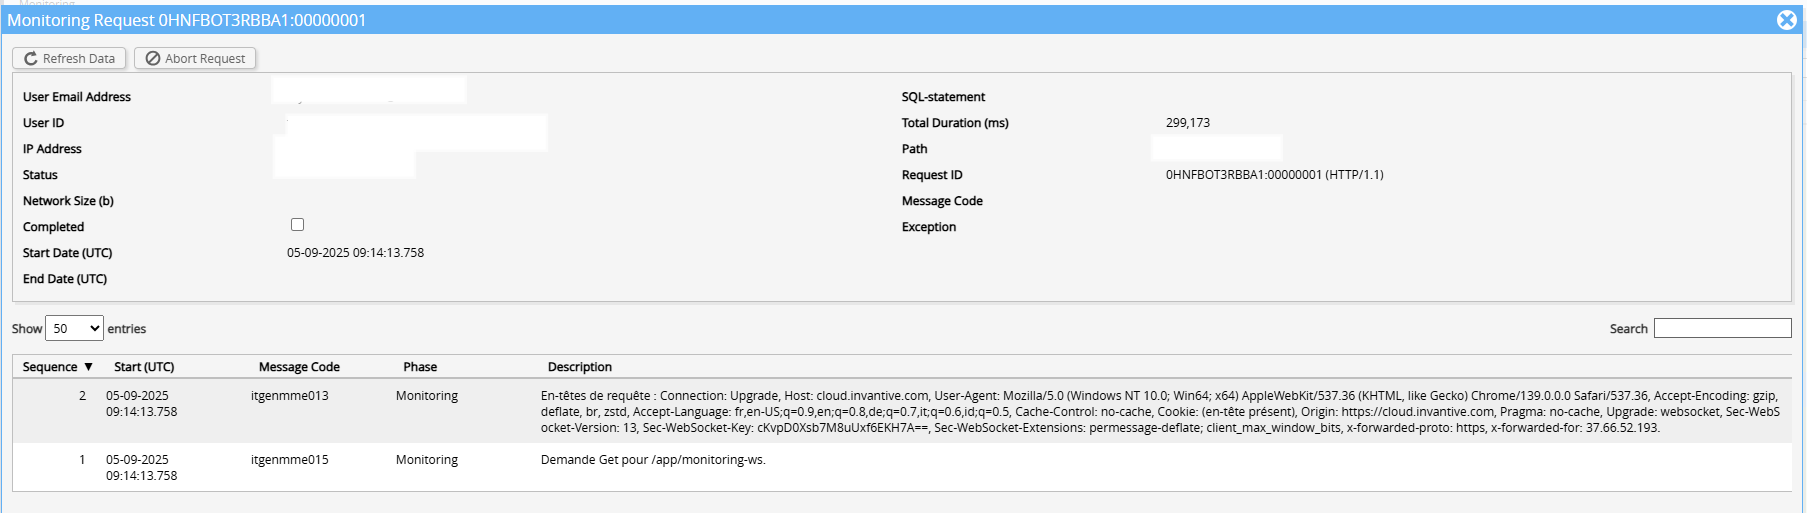Sort by Description column header
The image size is (1807, 513).
(x=580, y=367)
